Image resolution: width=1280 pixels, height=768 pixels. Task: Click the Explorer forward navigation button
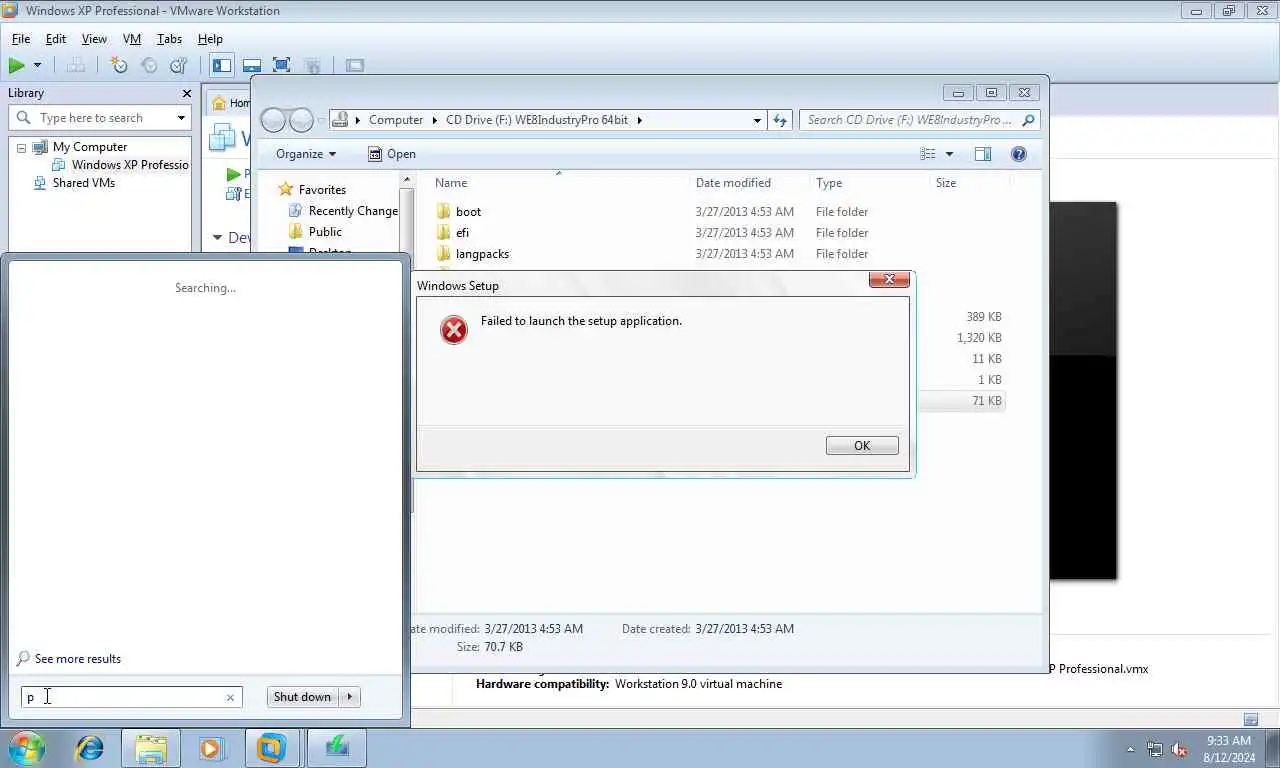click(301, 120)
